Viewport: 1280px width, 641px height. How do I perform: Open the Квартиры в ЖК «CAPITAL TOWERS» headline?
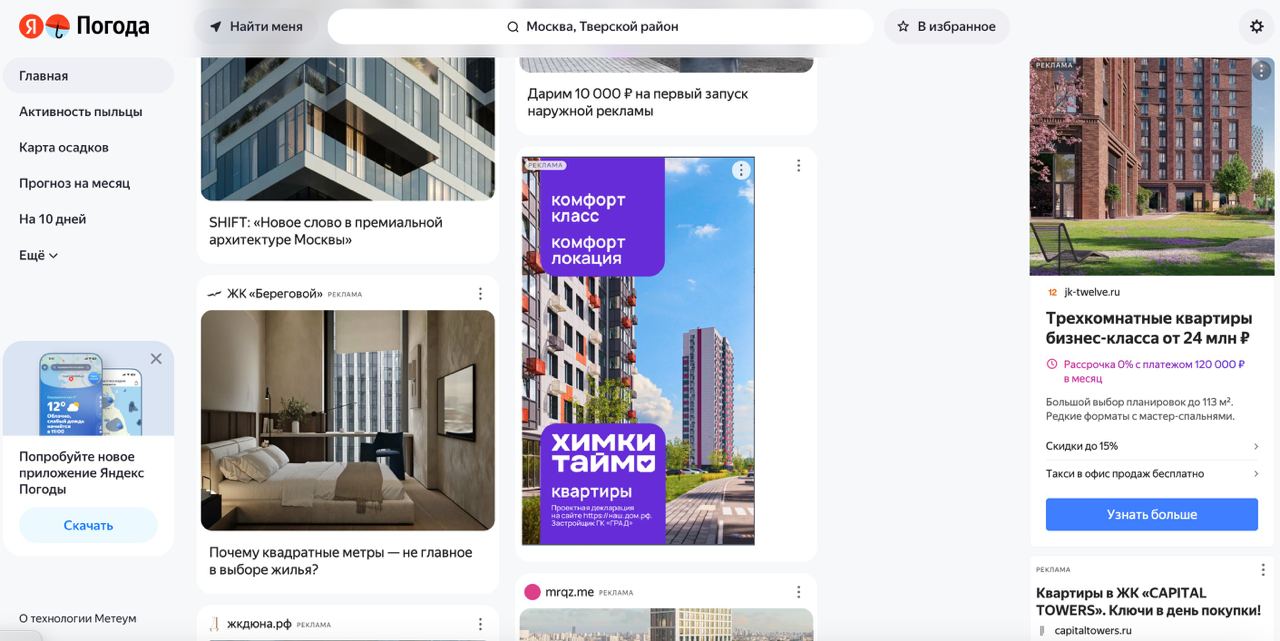click(x=1148, y=601)
